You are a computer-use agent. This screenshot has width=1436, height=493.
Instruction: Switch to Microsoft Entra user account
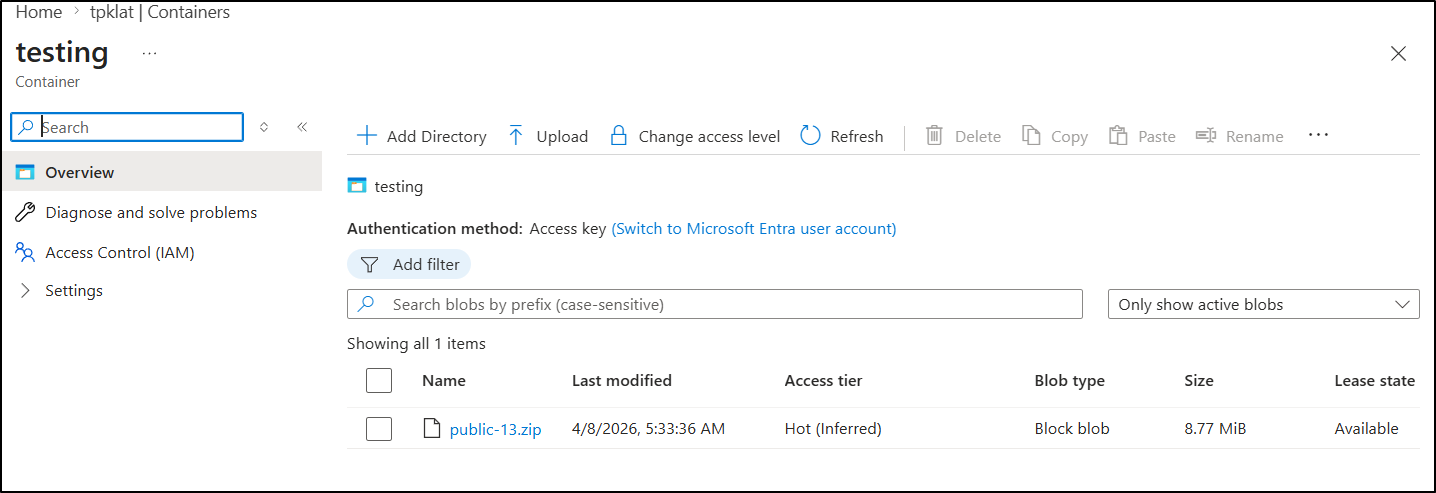pyautogui.click(x=753, y=228)
